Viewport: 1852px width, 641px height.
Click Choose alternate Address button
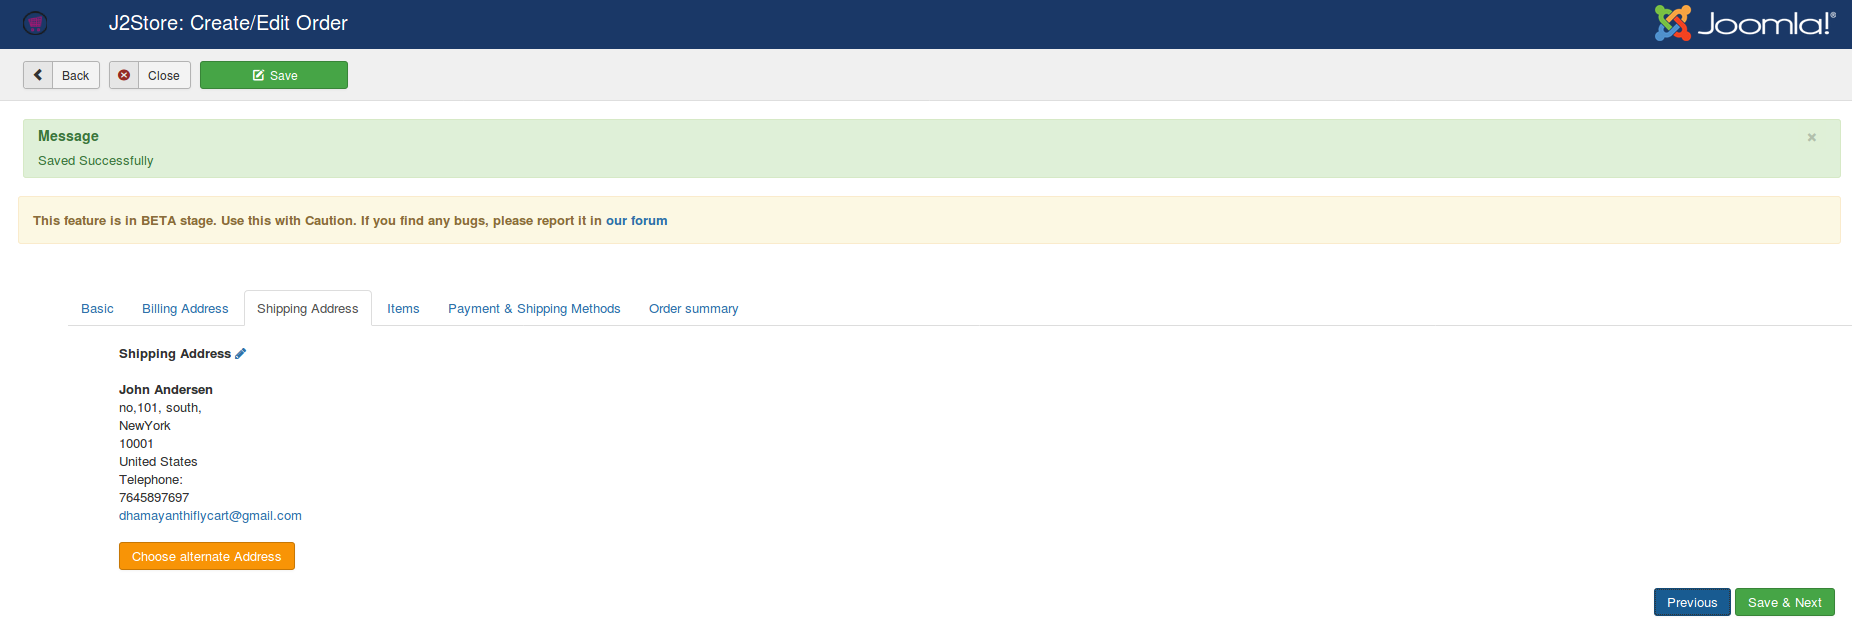207,557
